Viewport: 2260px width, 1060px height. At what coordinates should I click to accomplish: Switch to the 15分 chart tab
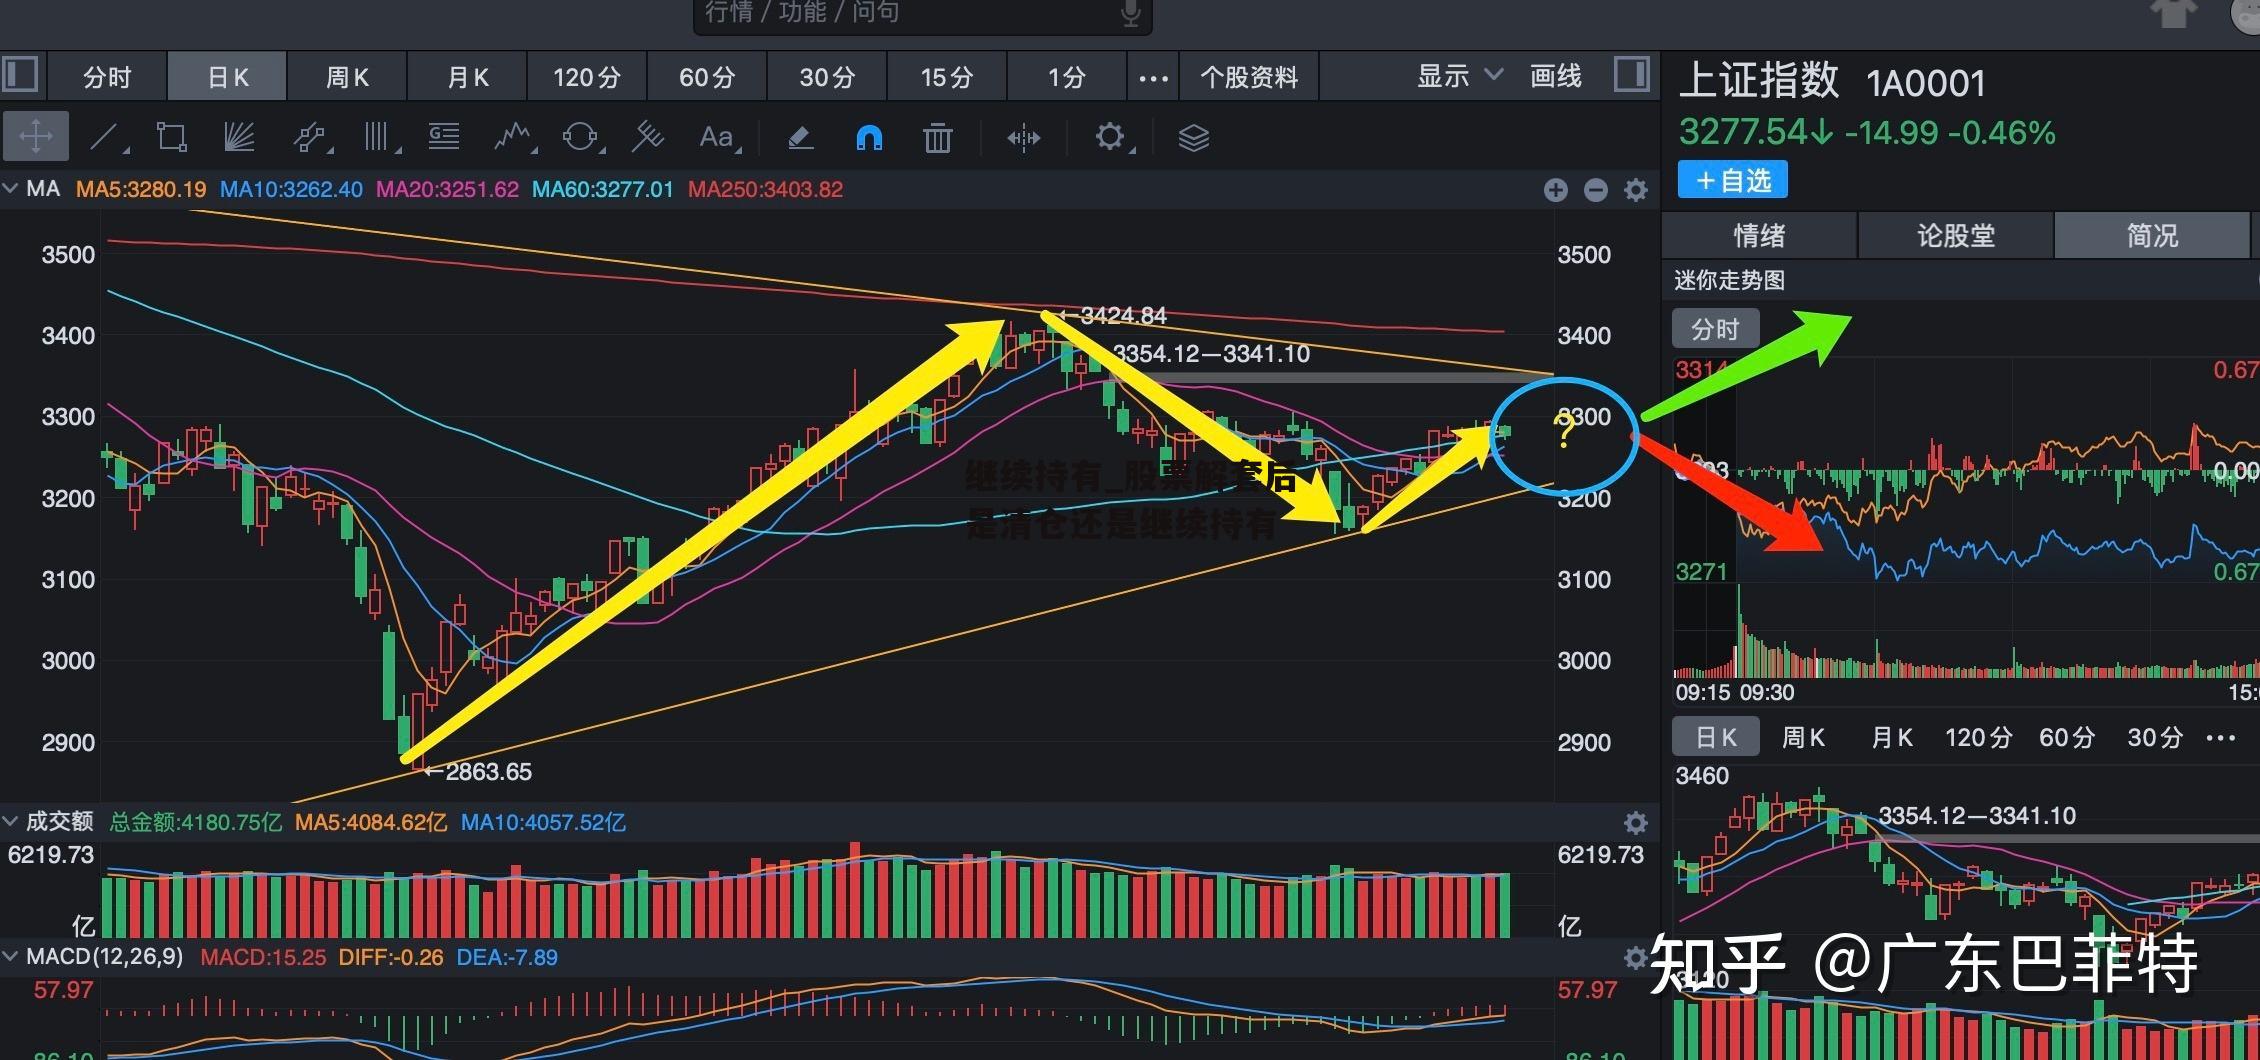pyautogui.click(x=947, y=77)
